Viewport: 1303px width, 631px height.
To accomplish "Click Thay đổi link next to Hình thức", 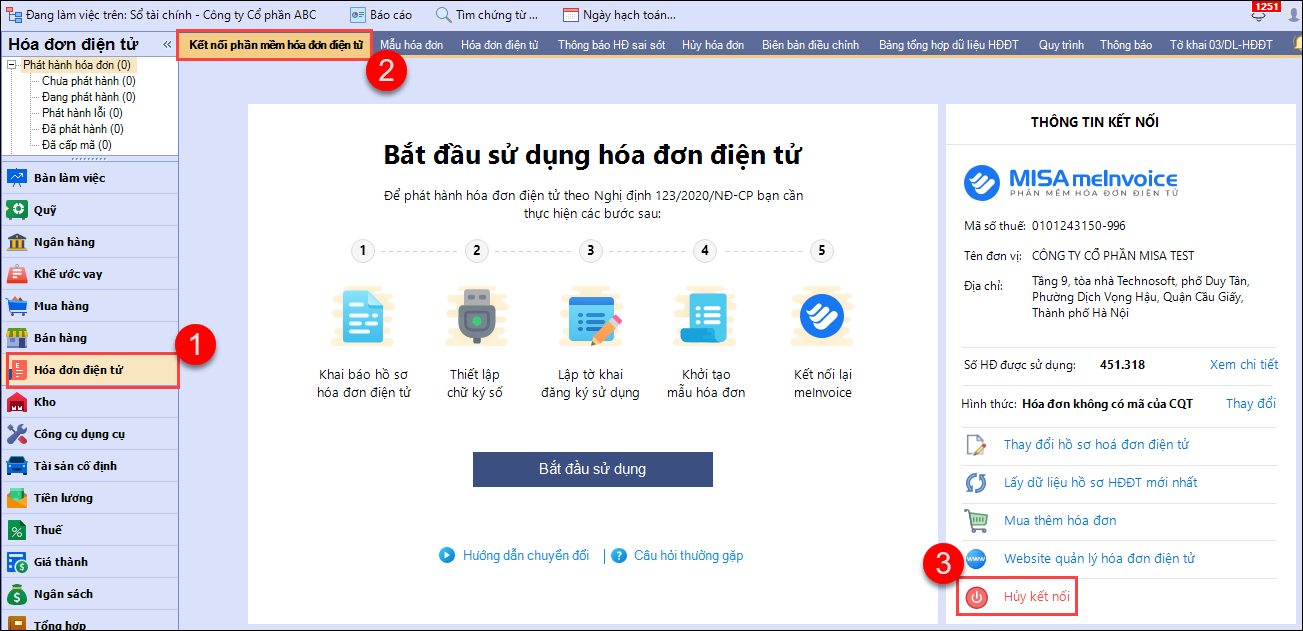I will (x=1250, y=404).
